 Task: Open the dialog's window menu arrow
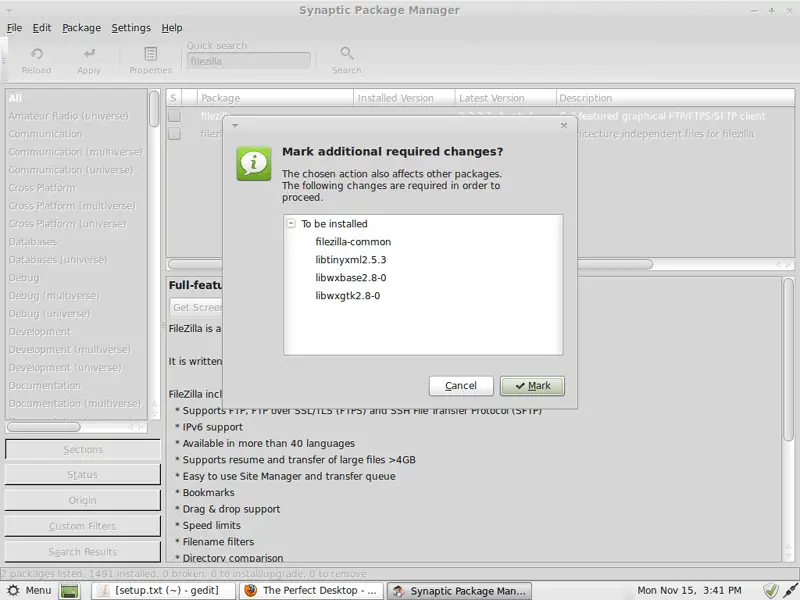pos(235,126)
